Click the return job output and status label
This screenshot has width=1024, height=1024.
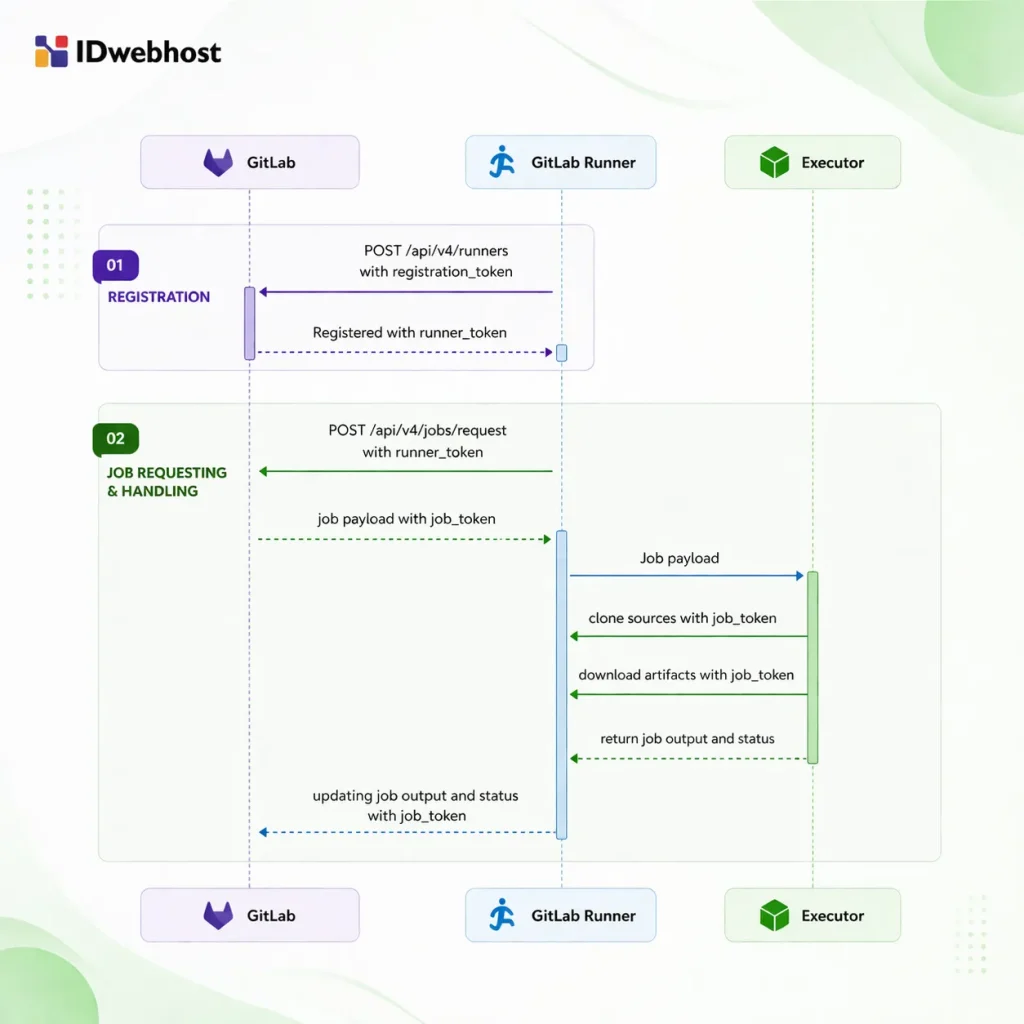click(687, 739)
